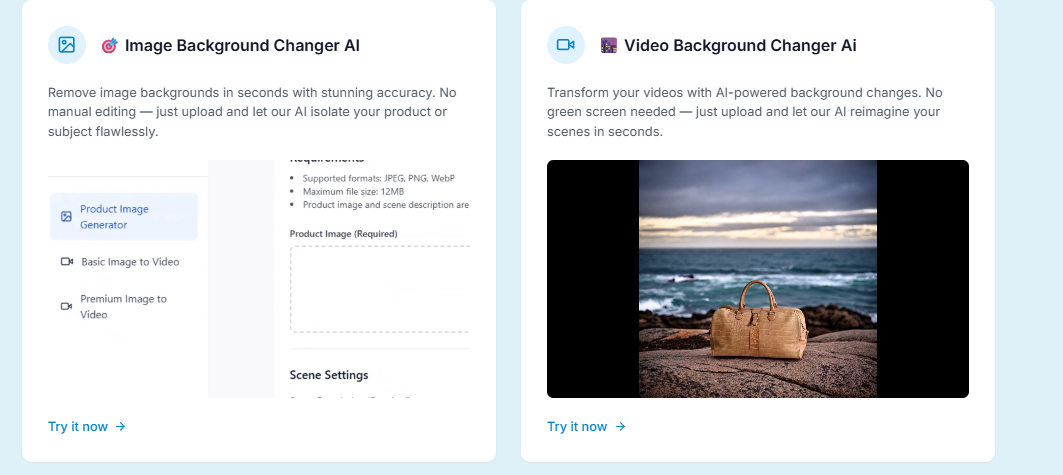Click the Image Background Changer AI heading

click(242, 45)
